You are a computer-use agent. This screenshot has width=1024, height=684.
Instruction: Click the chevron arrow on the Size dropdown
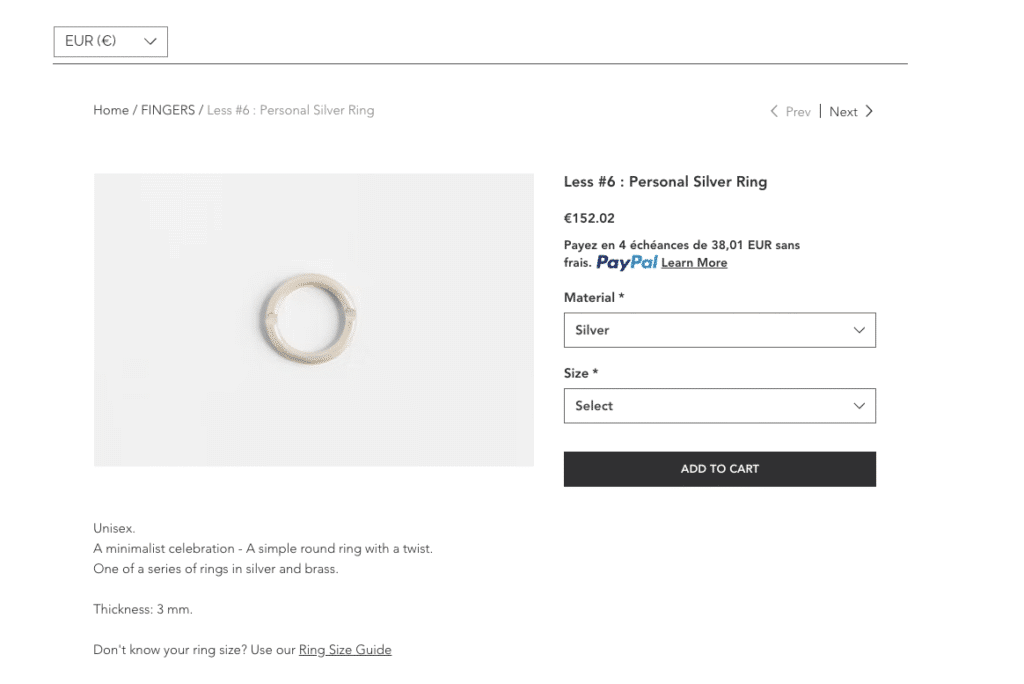pyautogui.click(x=858, y=405)
